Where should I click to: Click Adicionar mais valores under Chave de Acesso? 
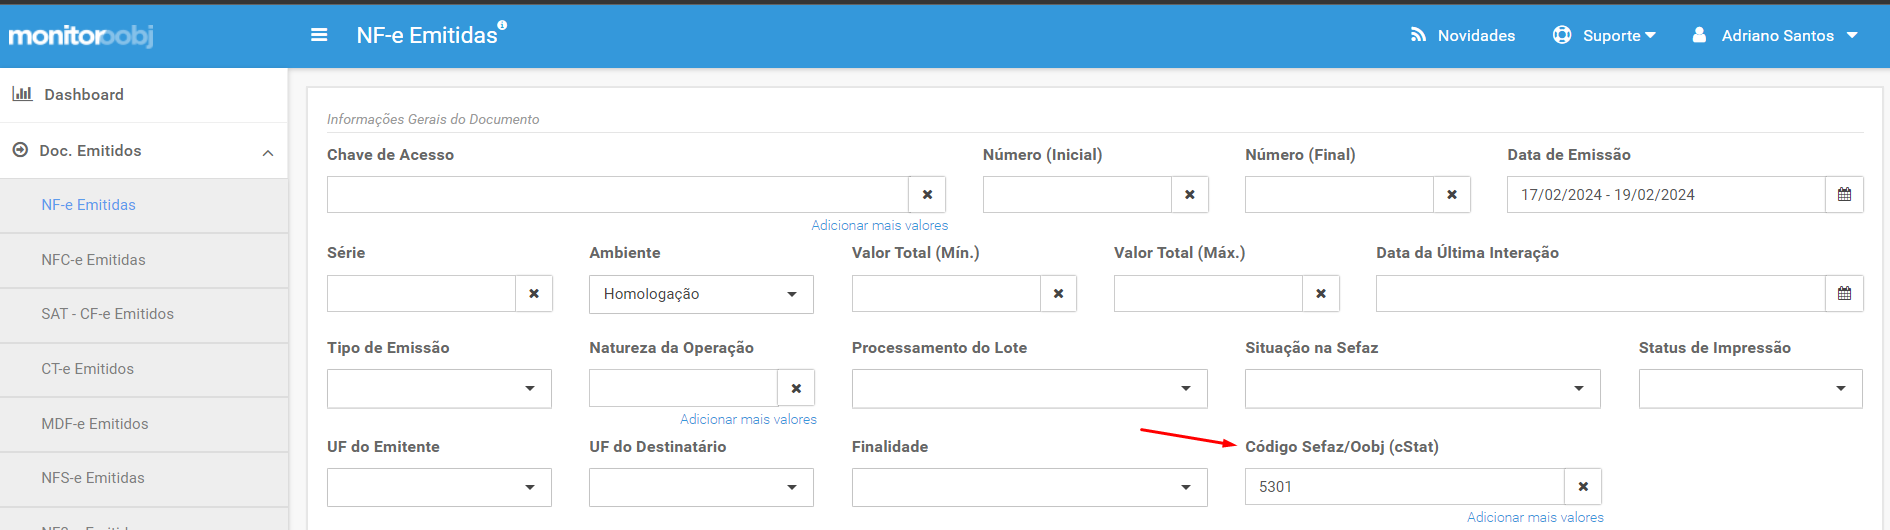click(x=879, y=226)
